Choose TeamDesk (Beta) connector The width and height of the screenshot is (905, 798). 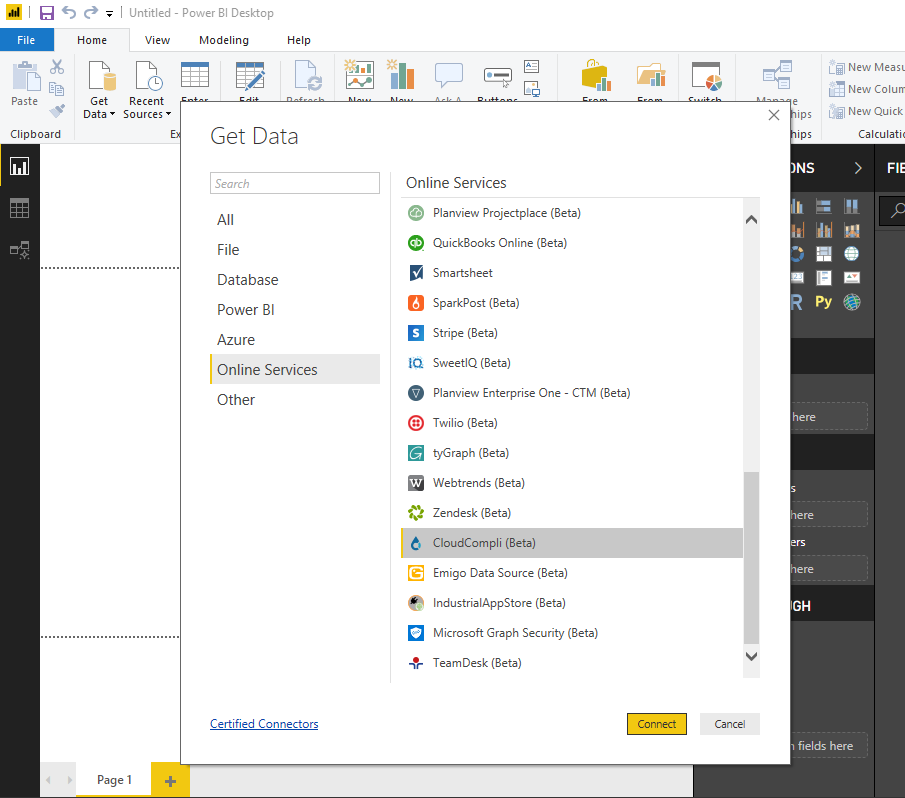tap(572, 663)
